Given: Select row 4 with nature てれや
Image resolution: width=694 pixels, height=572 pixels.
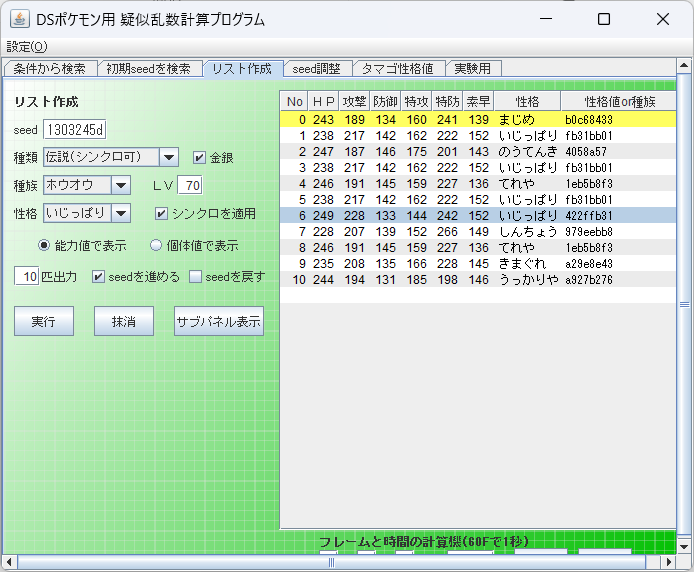Looking at the screenshot, I should 478,183.
